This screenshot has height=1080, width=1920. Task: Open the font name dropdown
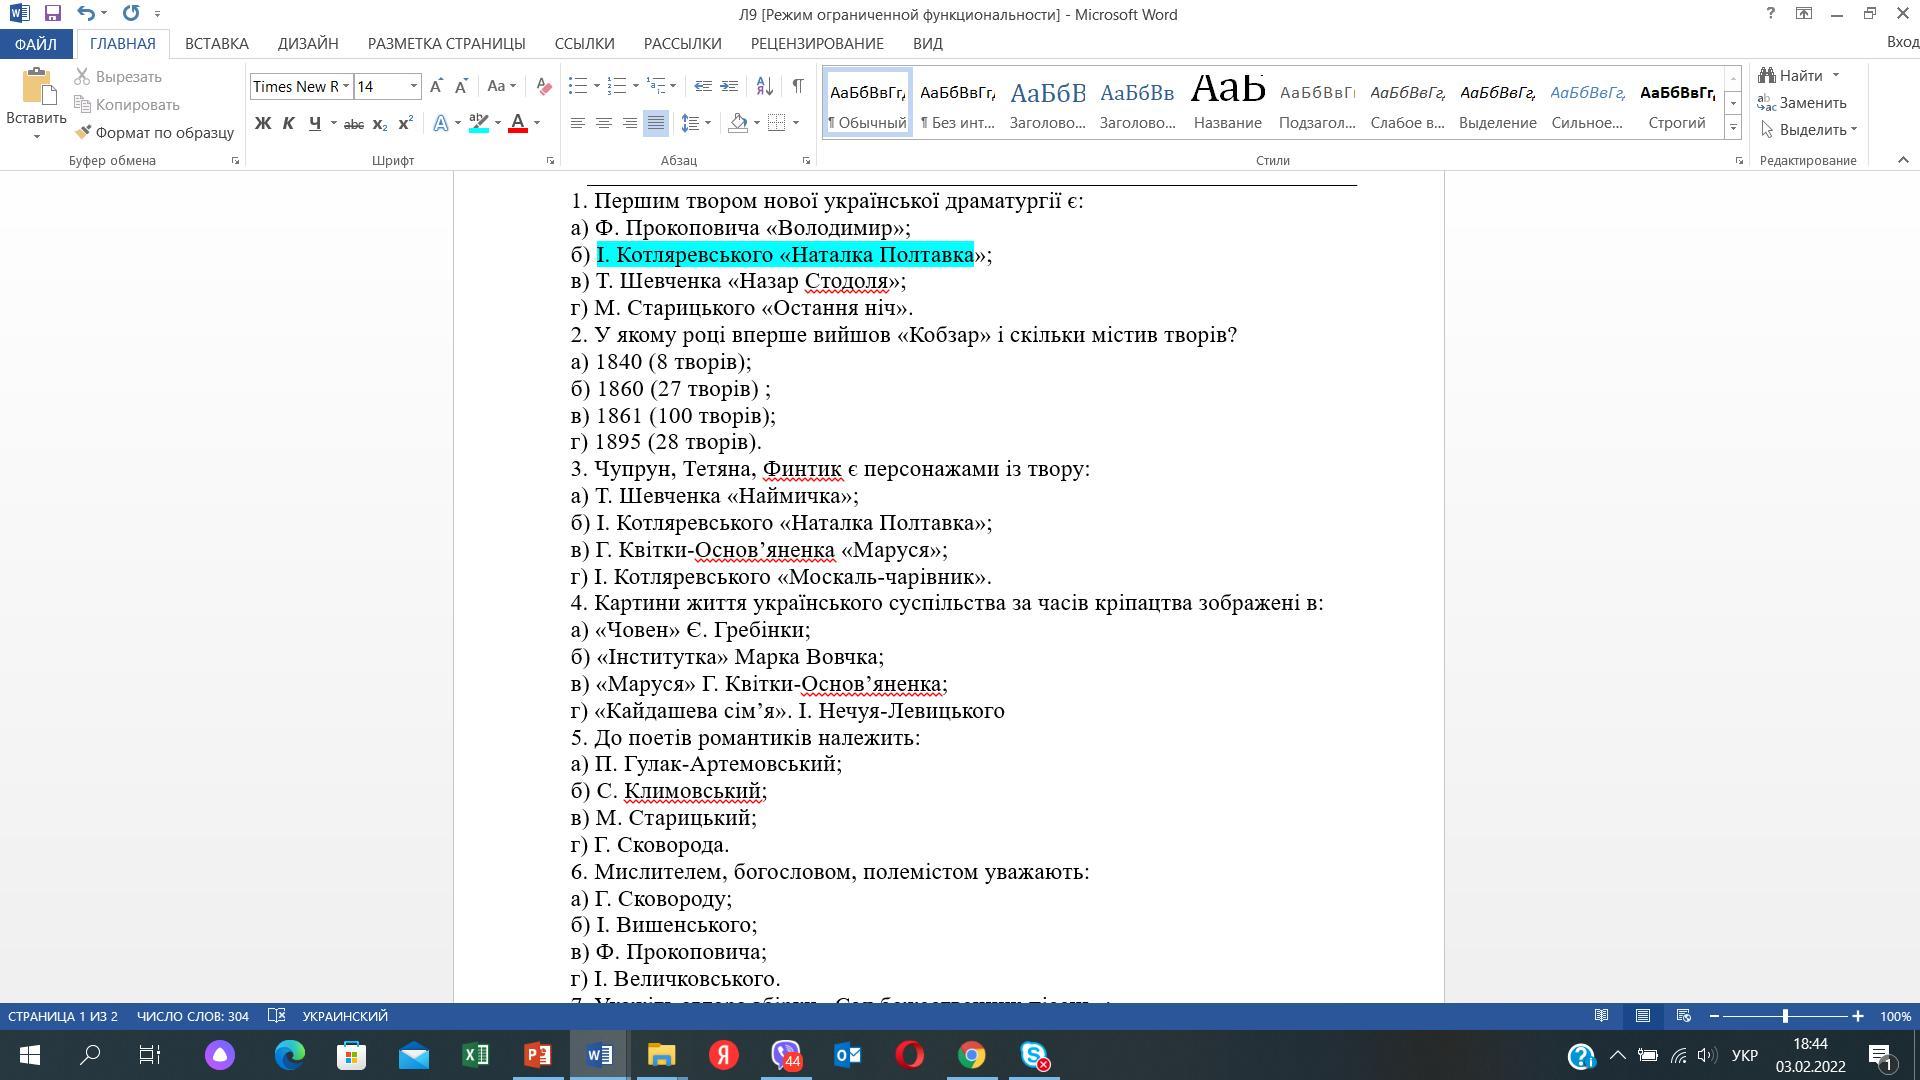[x=346, y=86]
